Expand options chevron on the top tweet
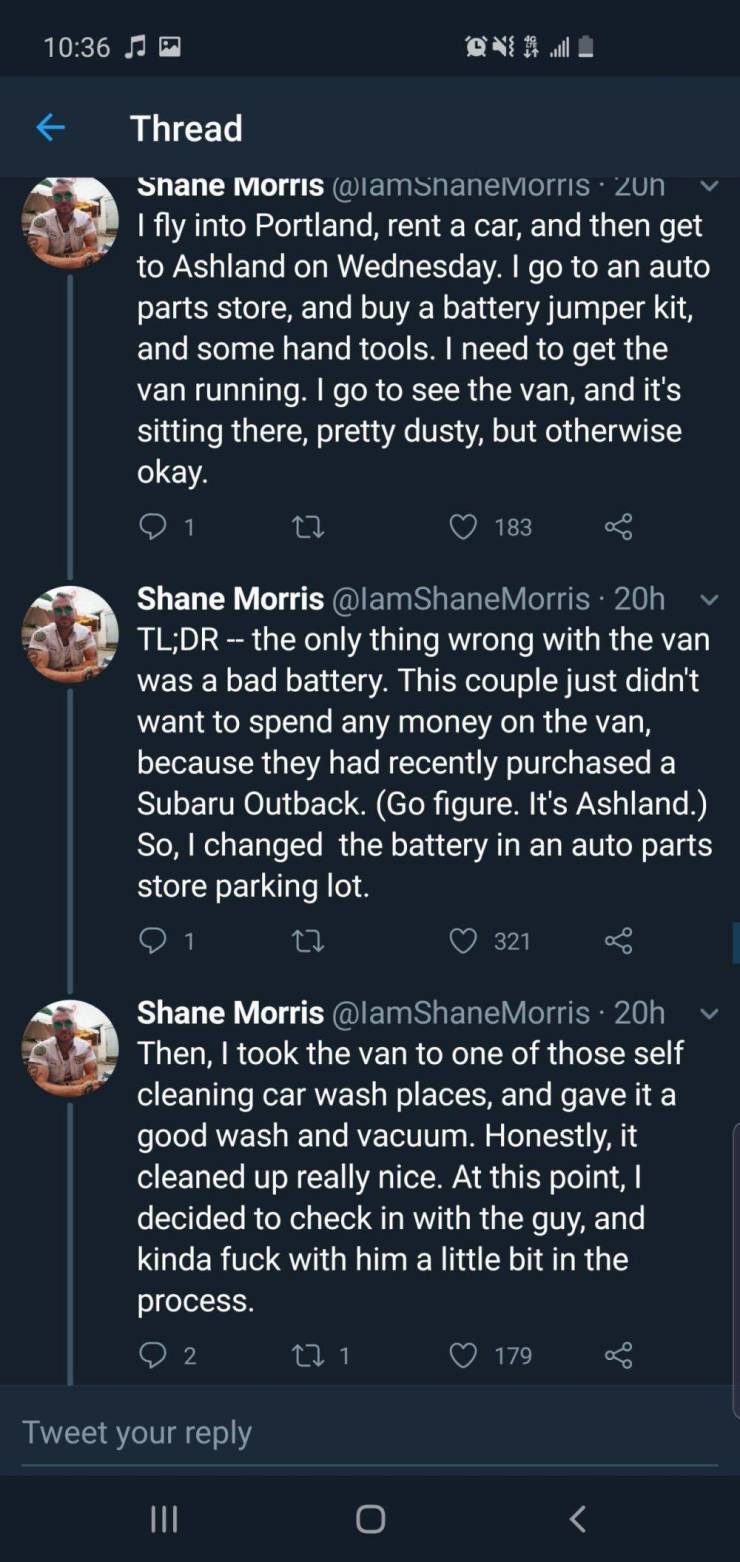 (x=710, y=186)
